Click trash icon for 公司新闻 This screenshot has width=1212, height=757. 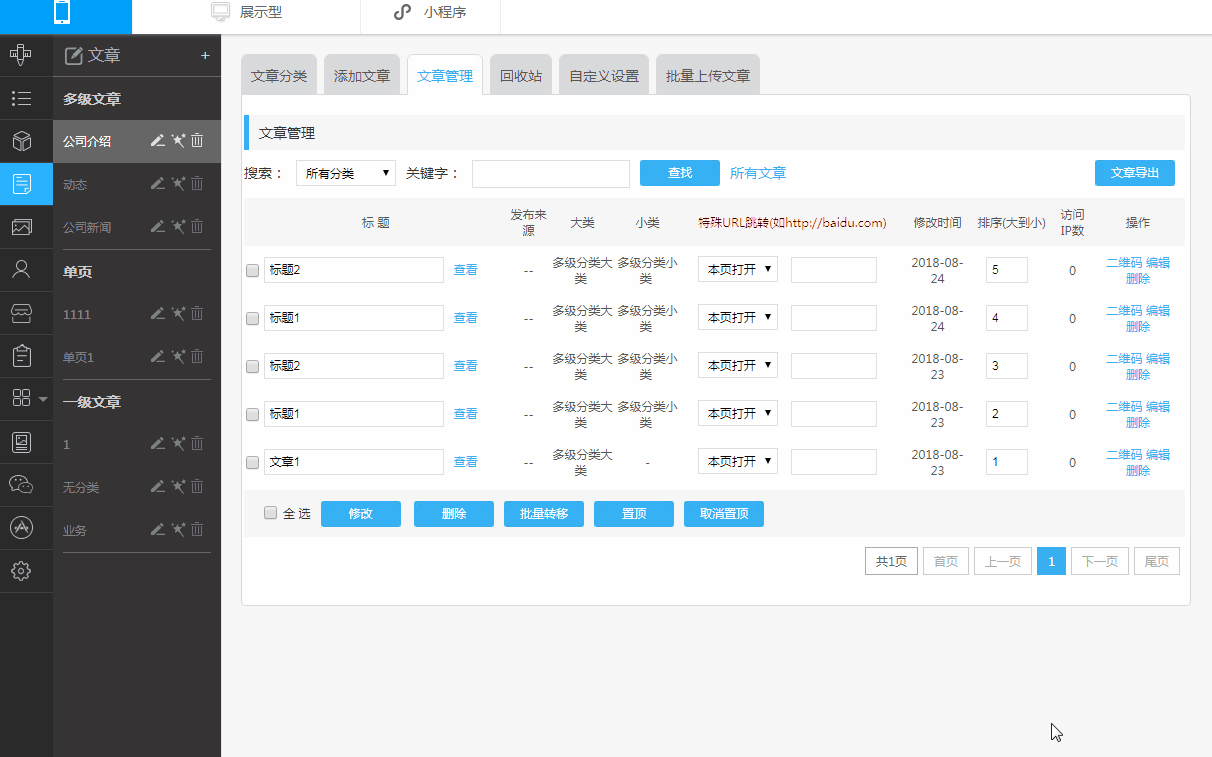click(x=197, y=227)
